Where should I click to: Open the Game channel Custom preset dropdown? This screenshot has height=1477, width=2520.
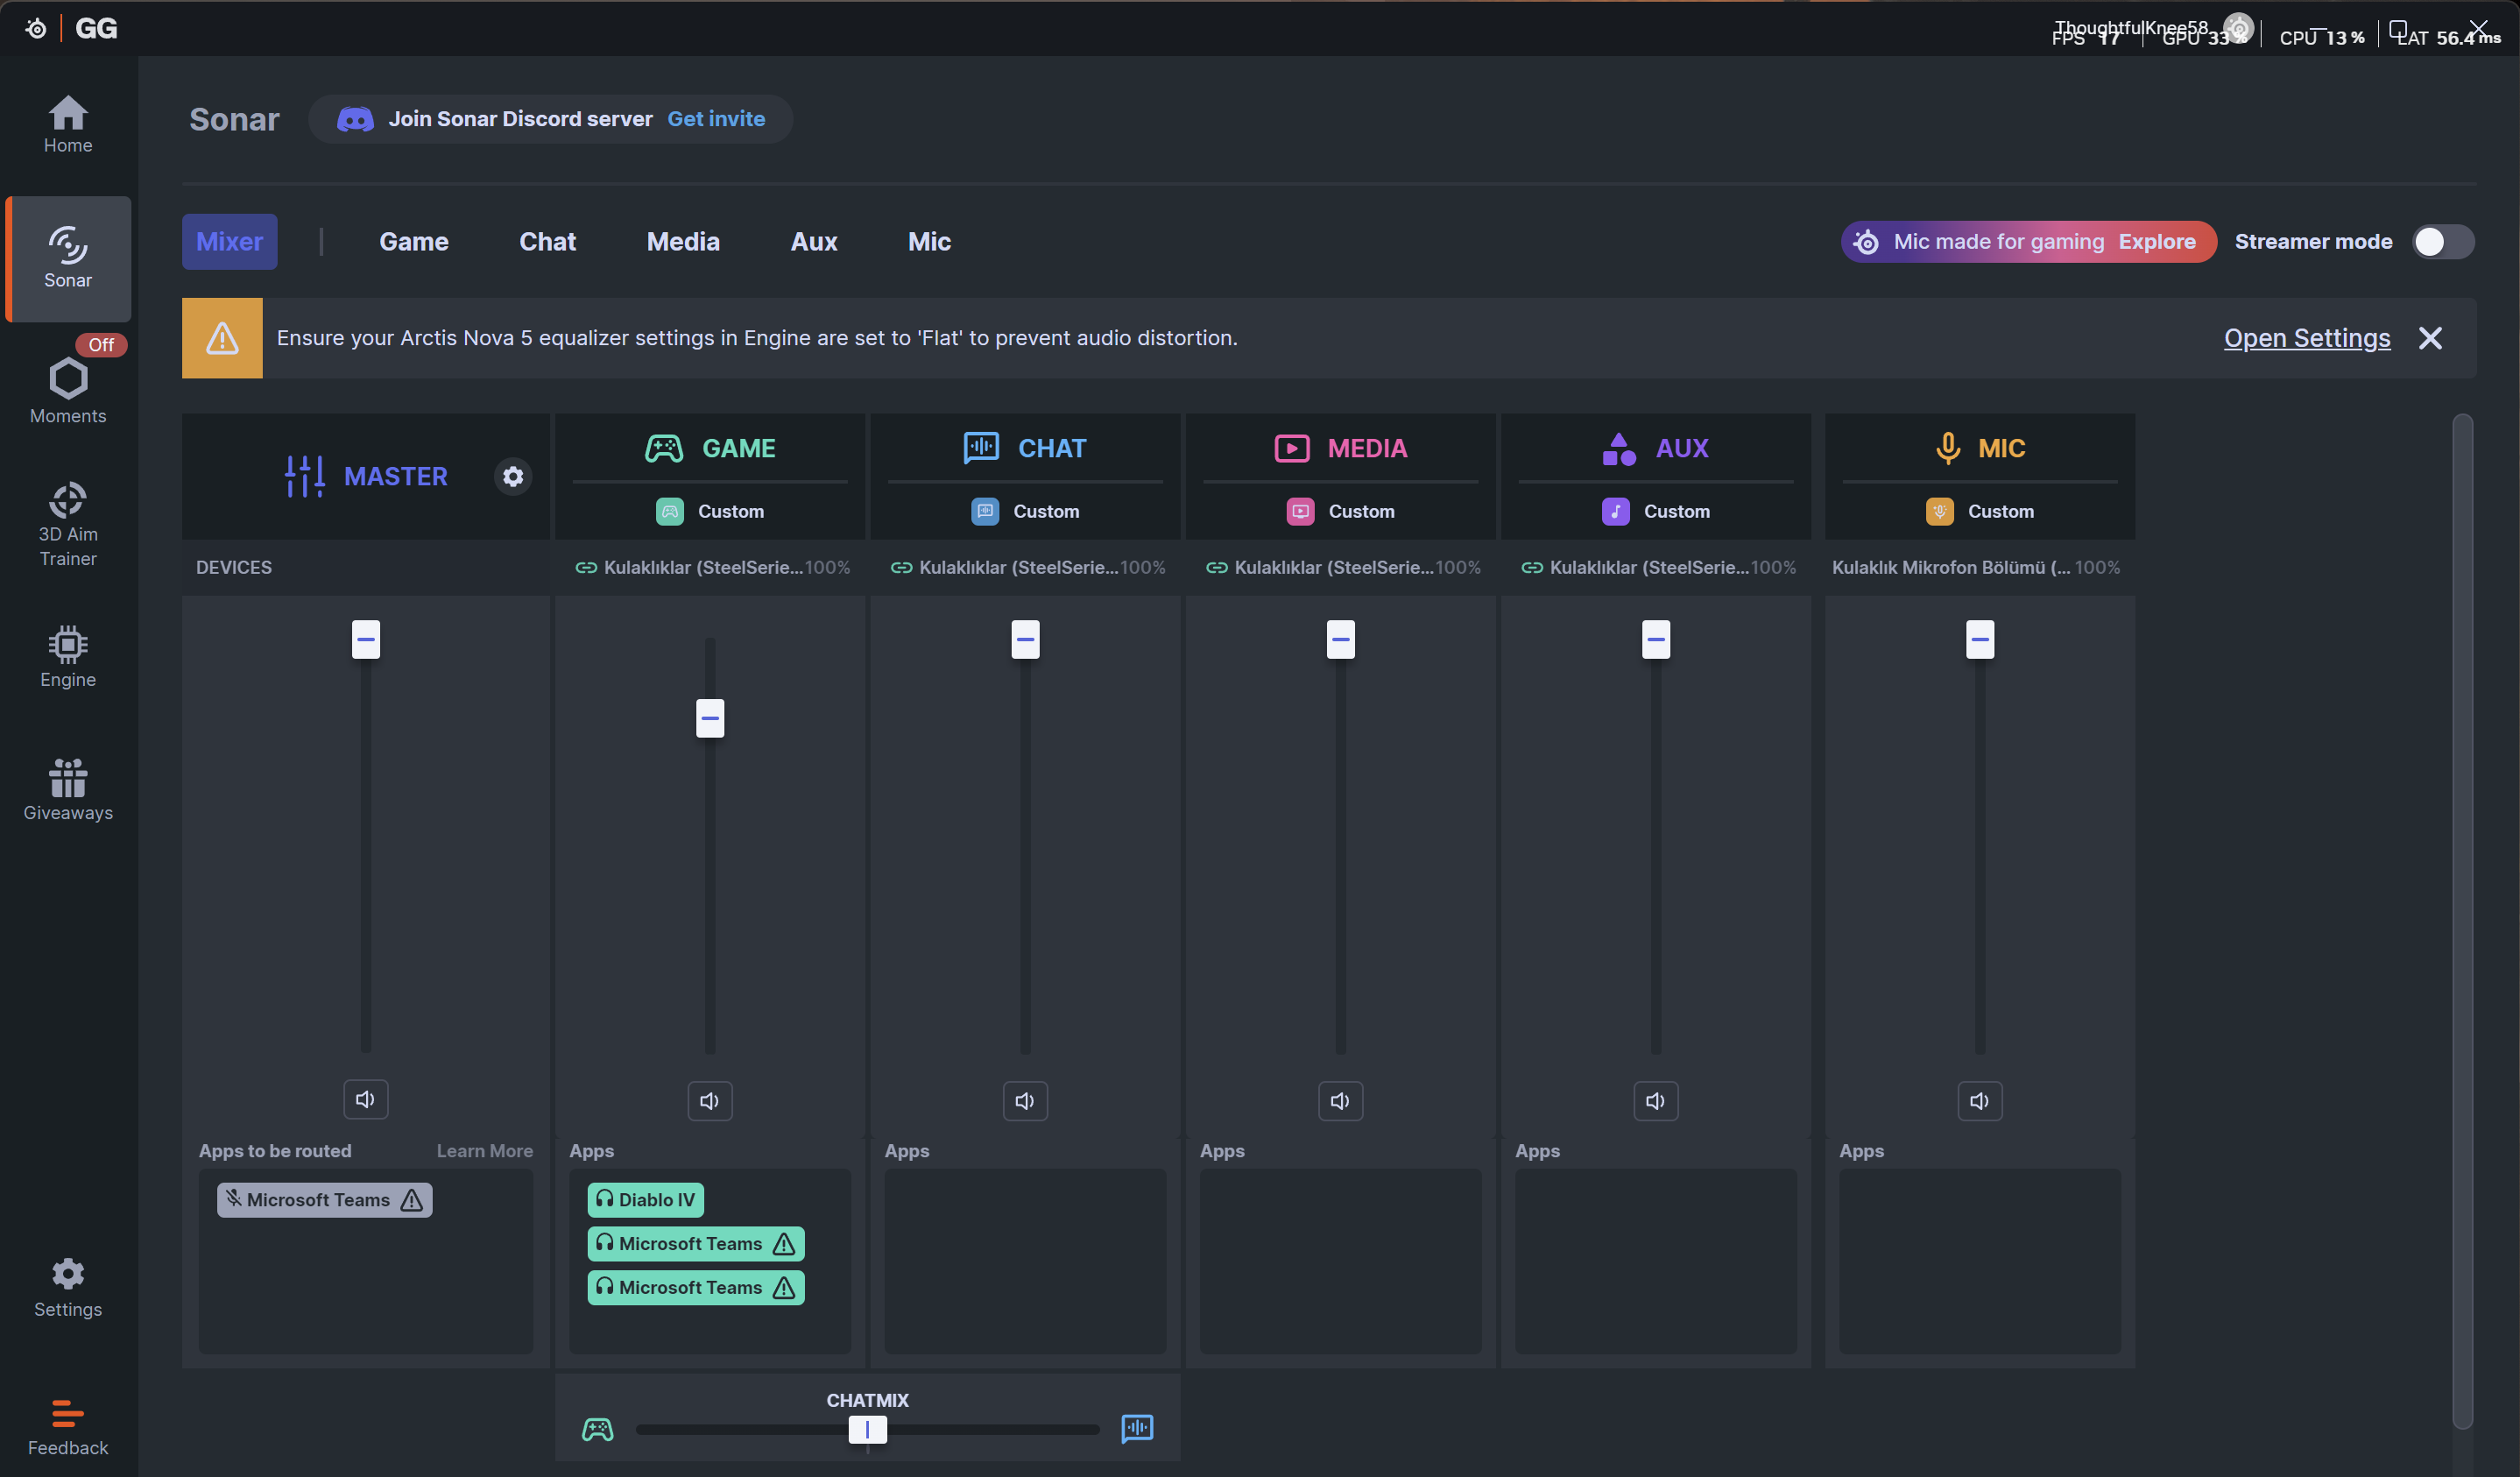coord(710,512)
